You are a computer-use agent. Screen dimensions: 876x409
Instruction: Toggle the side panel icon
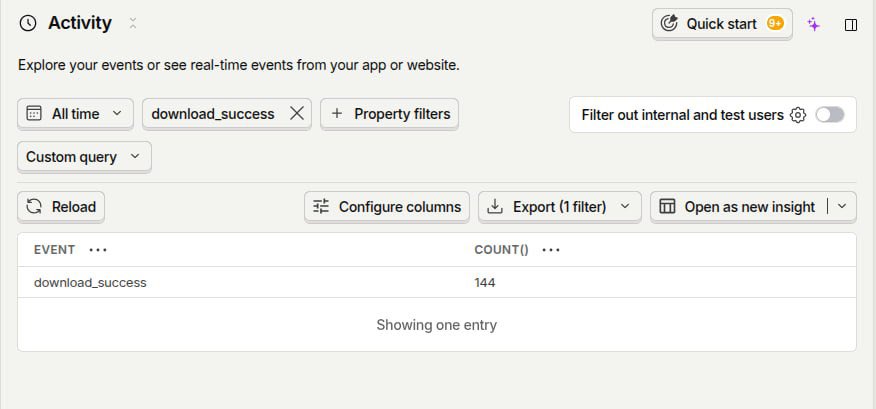tap(851, 25)
